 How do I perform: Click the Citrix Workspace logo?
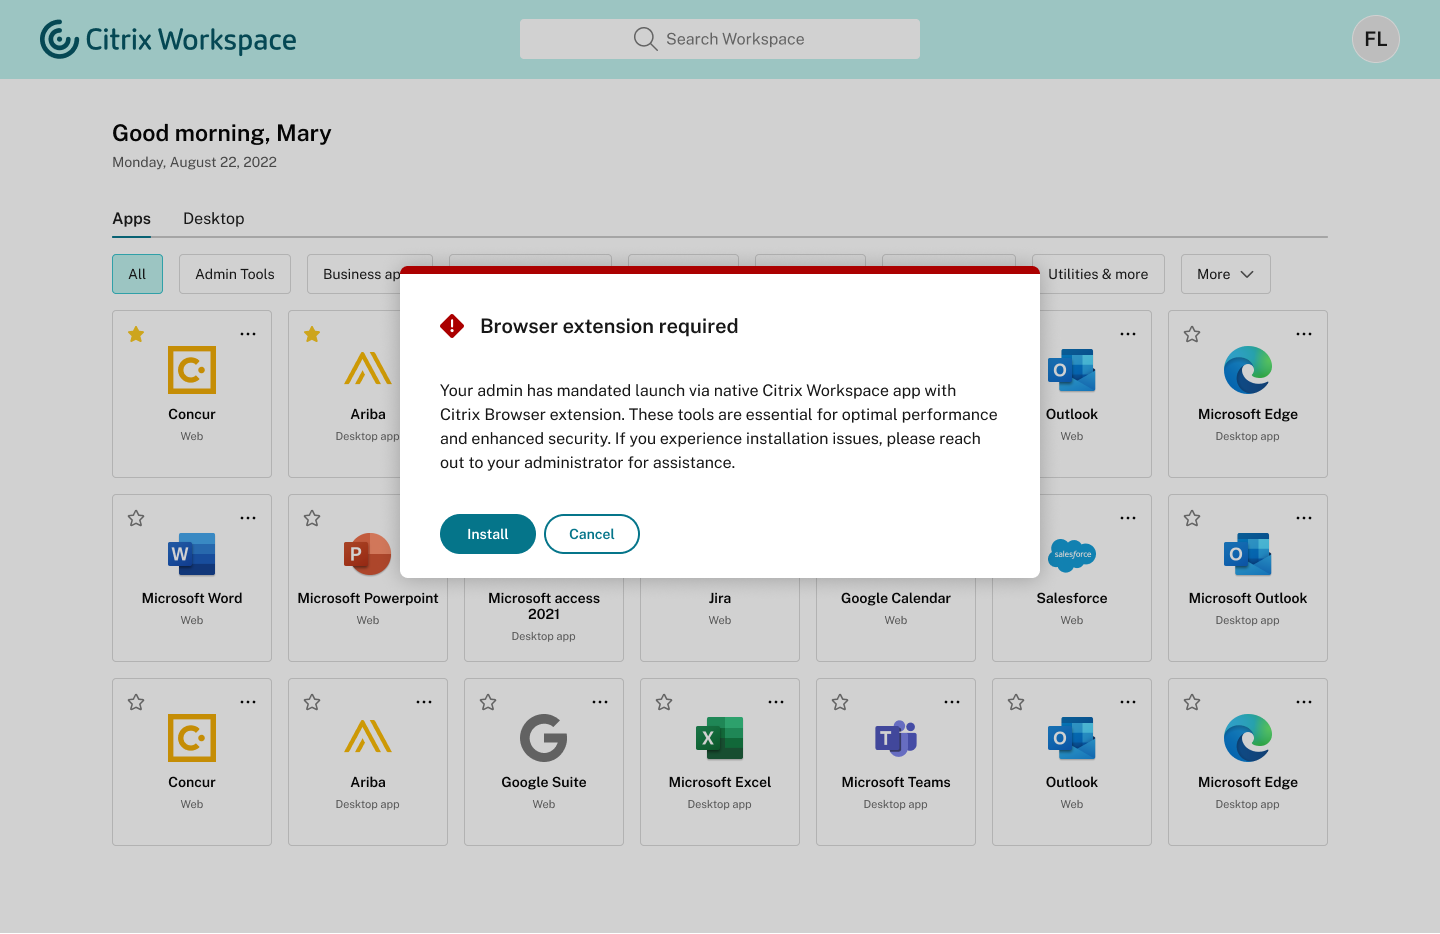pos(168,39)
